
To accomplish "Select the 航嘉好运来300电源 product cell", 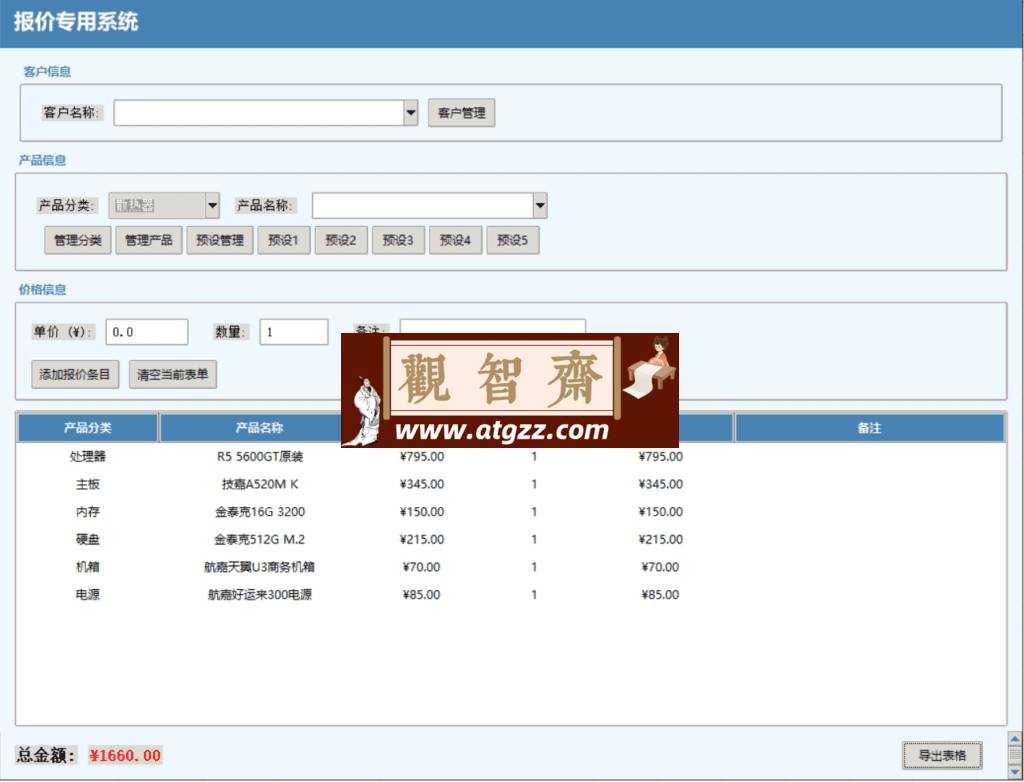I will pos(260,595).
